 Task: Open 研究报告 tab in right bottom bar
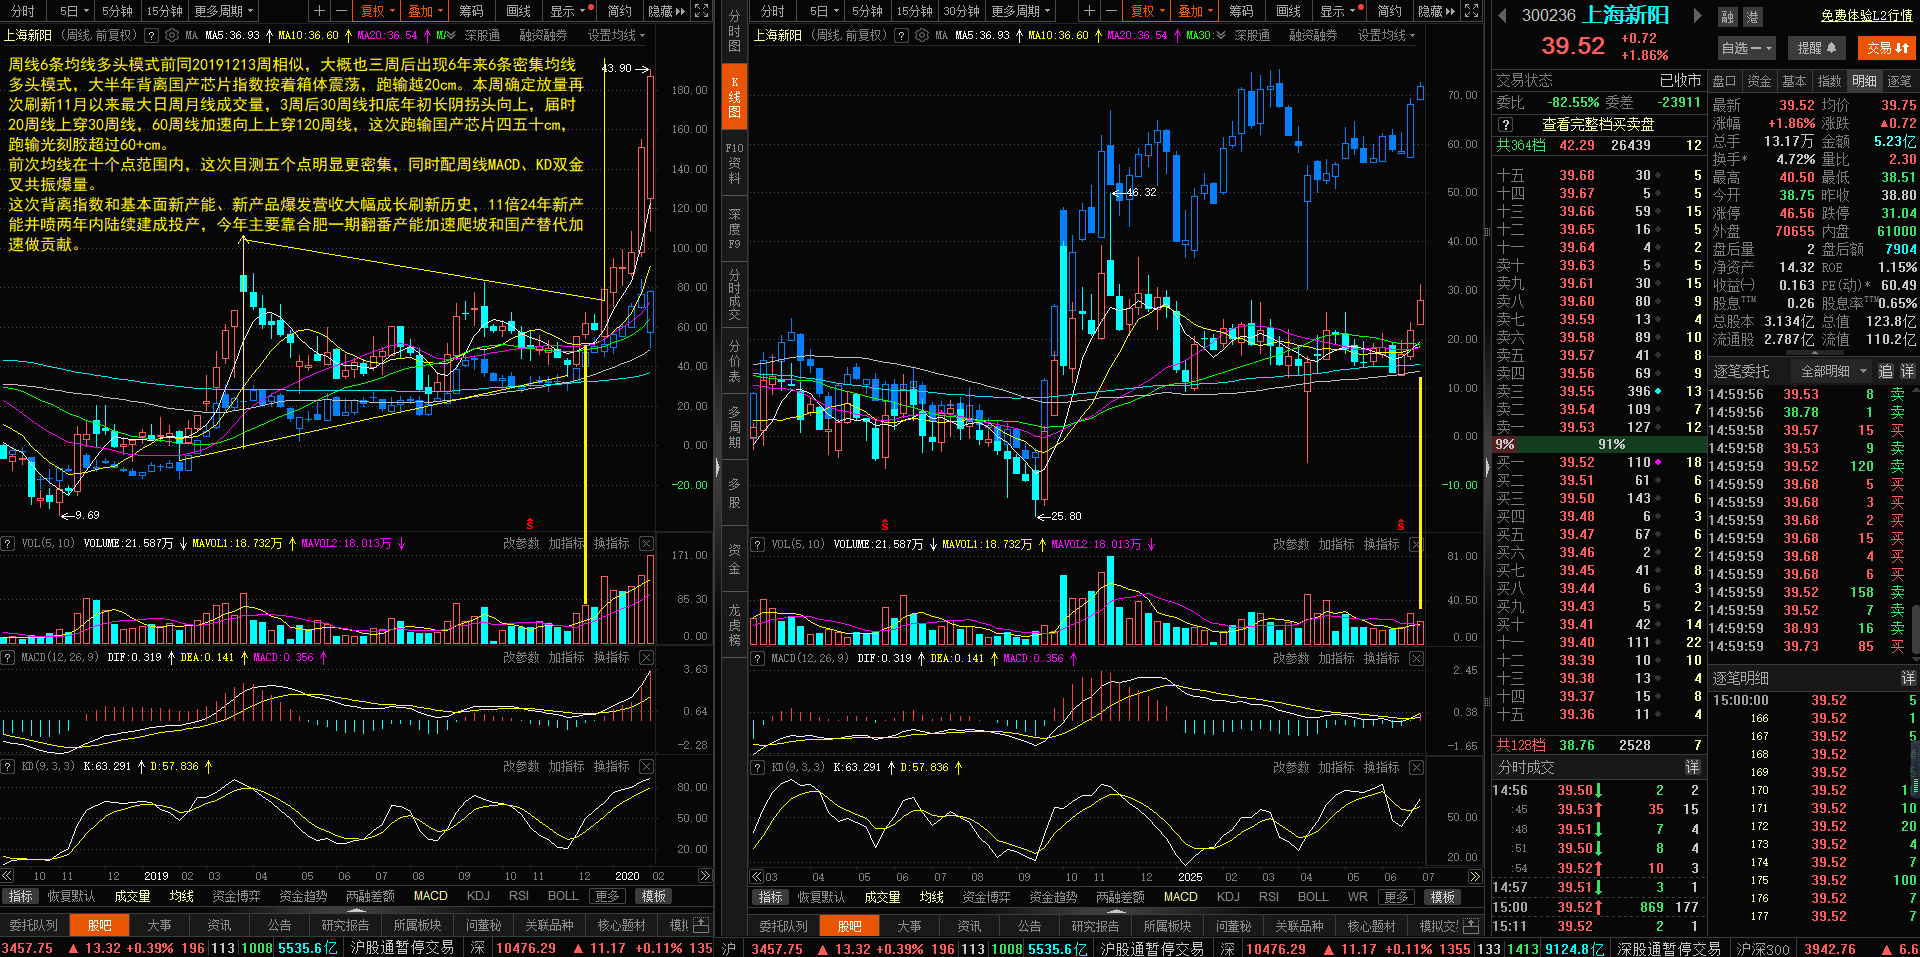tap(1097, 926)
